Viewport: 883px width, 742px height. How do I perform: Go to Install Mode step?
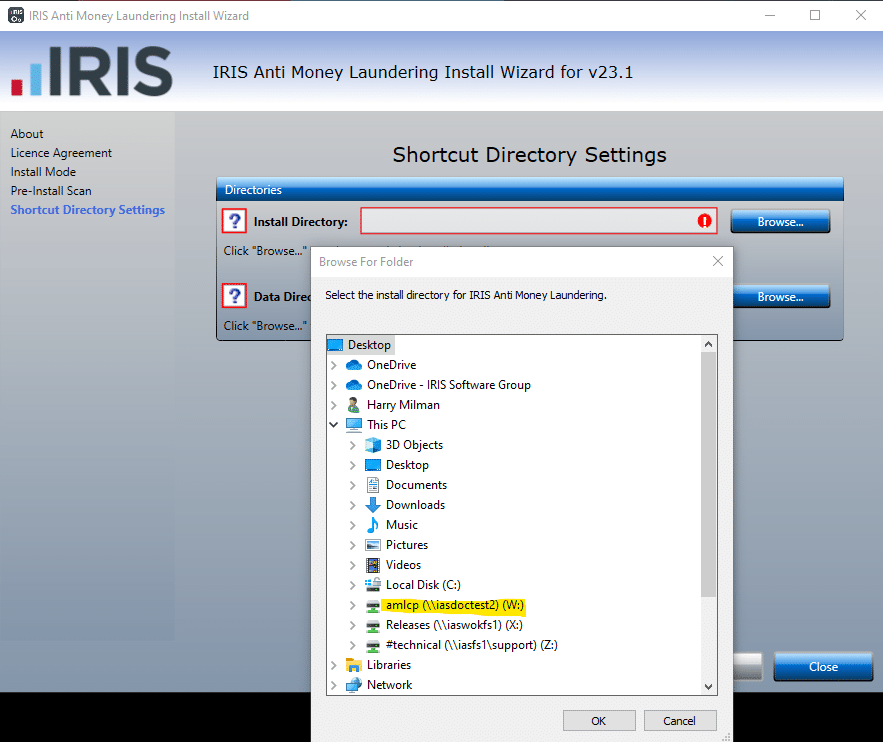[x=43, y=172]
